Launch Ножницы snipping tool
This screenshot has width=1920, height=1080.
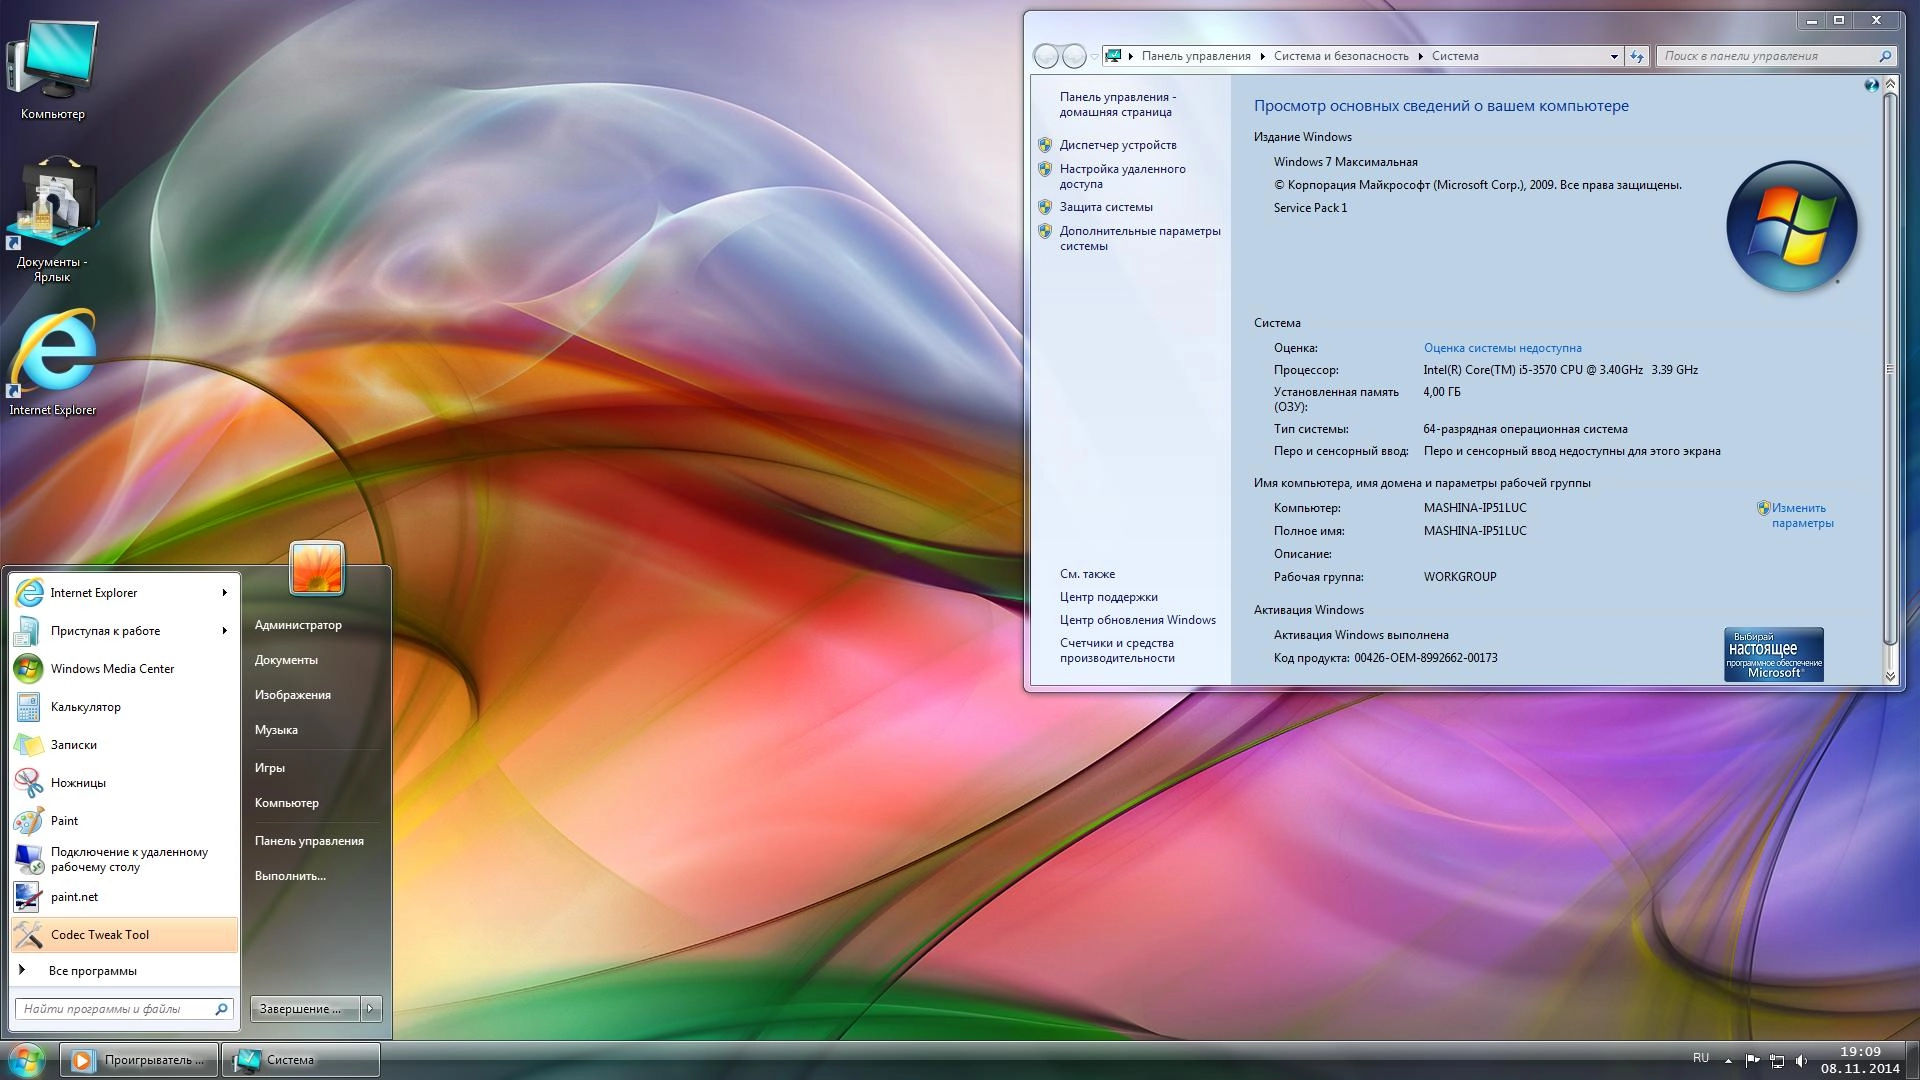click(124, 782)
